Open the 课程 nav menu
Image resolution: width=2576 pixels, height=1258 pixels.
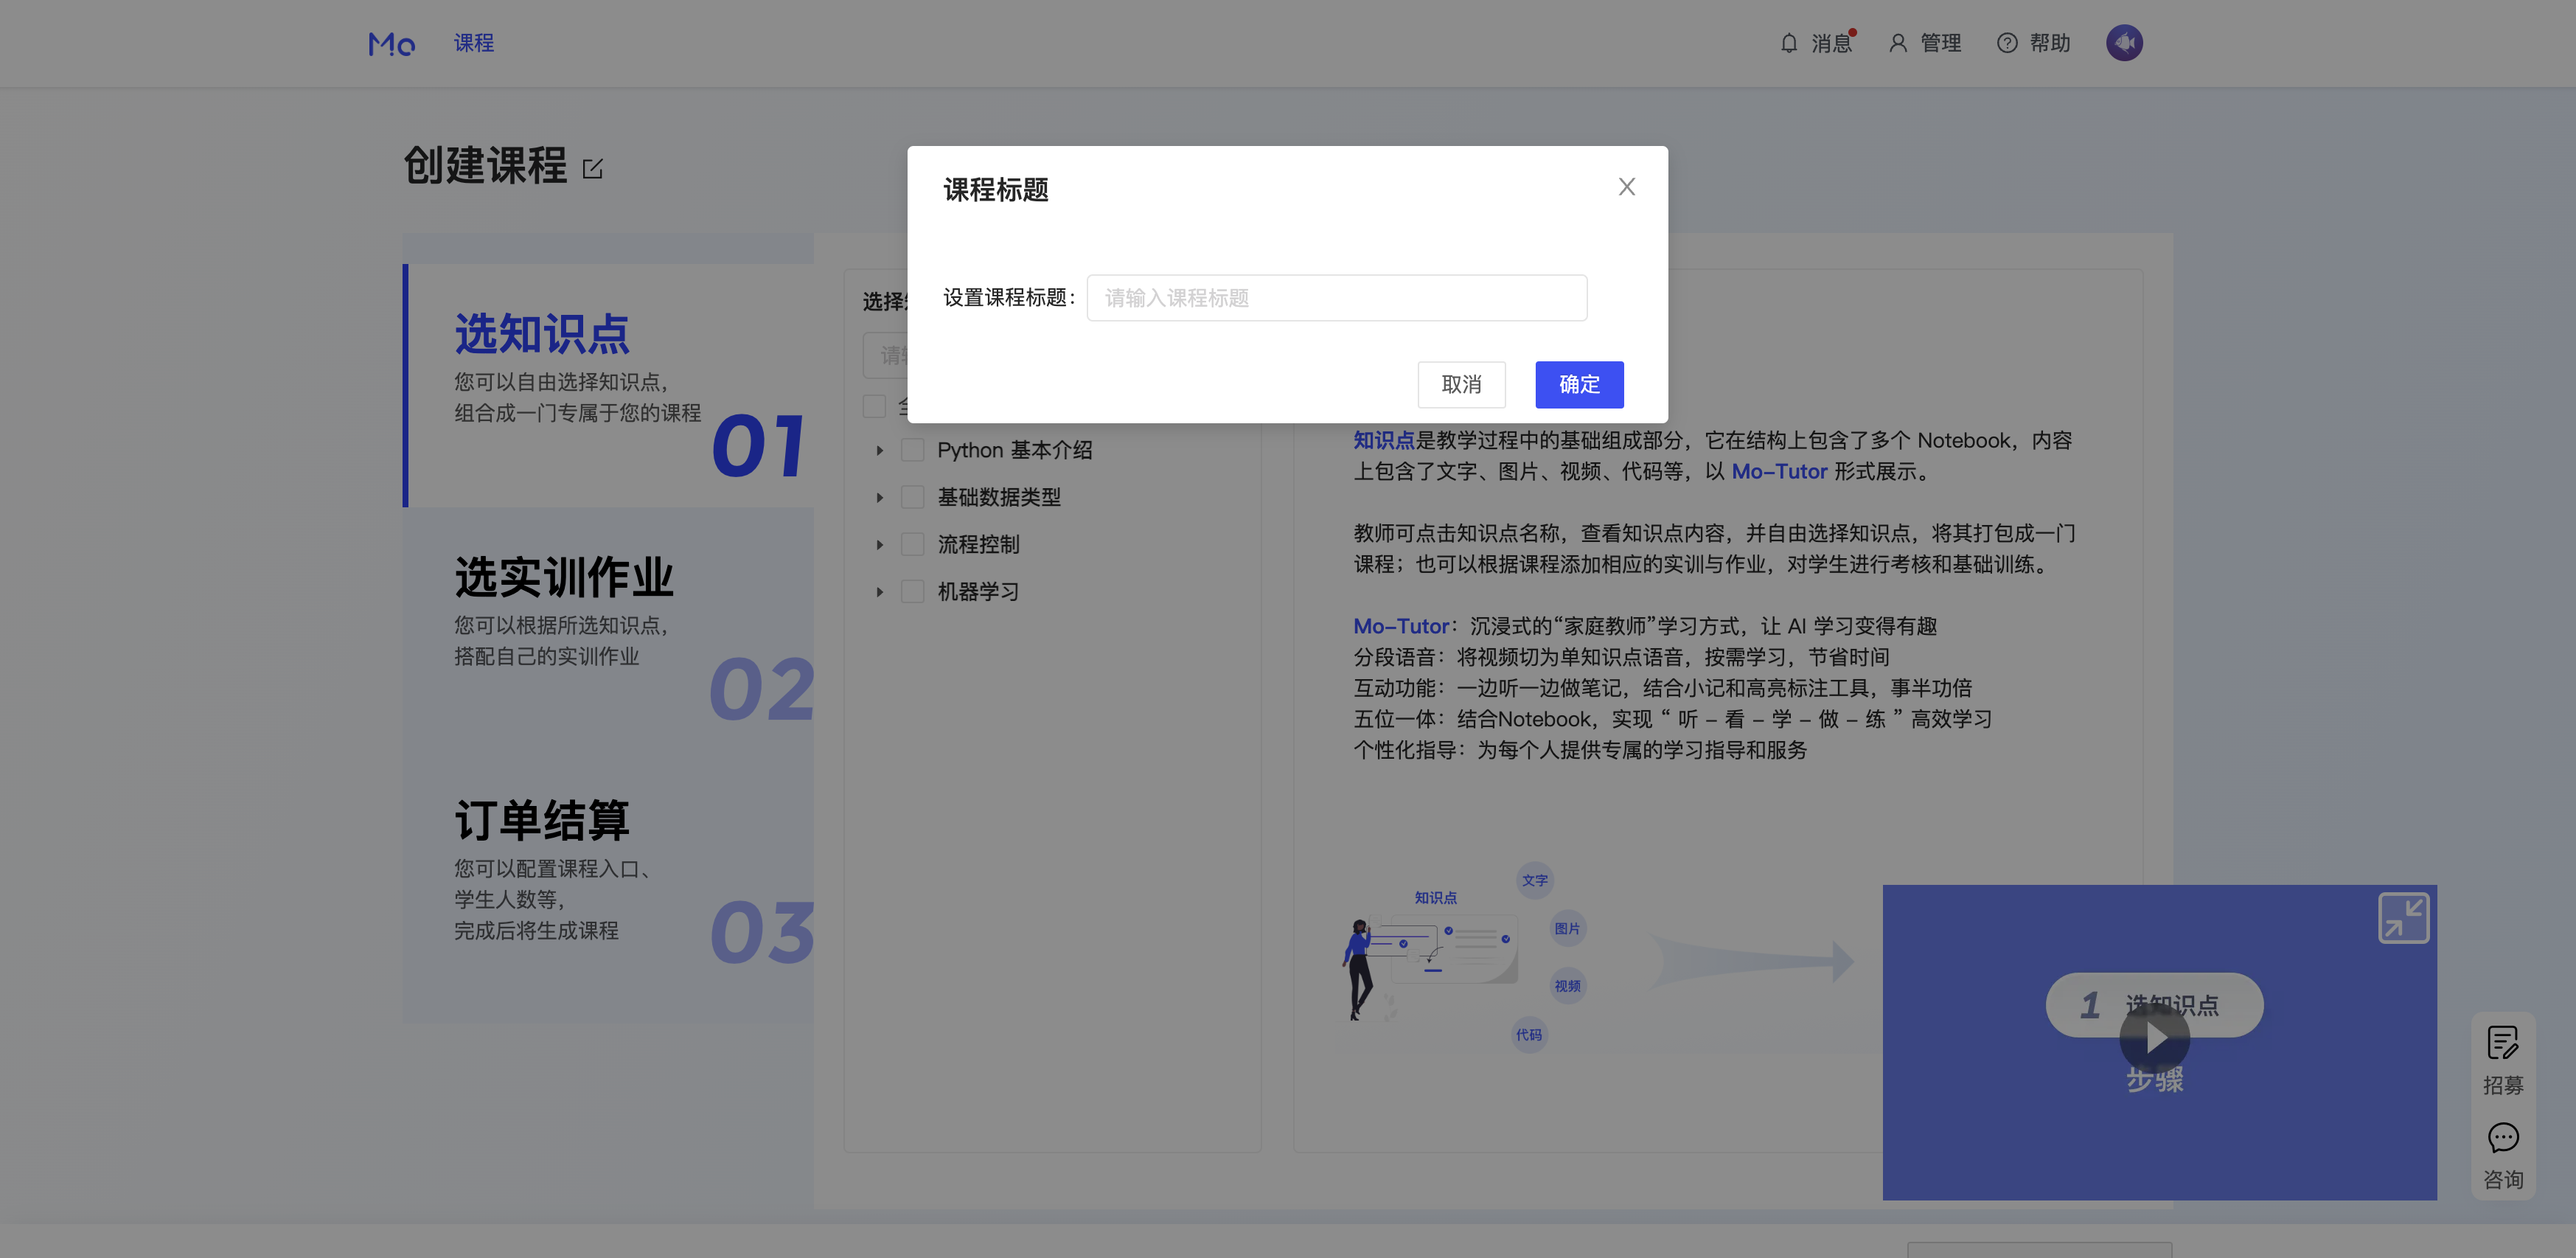coord(473,43)
